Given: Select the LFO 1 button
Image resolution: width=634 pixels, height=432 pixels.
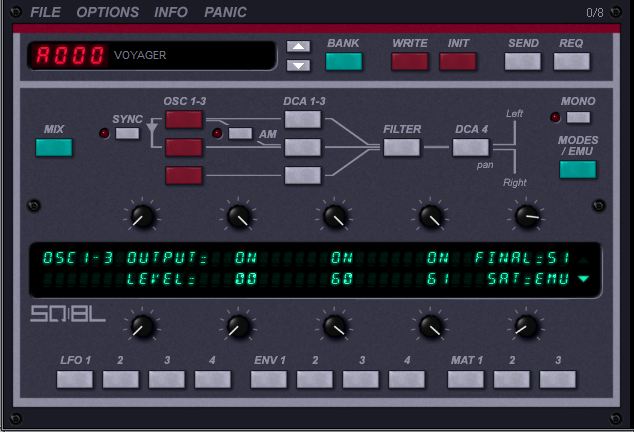Looking at the screenshot, I should 75,379.
